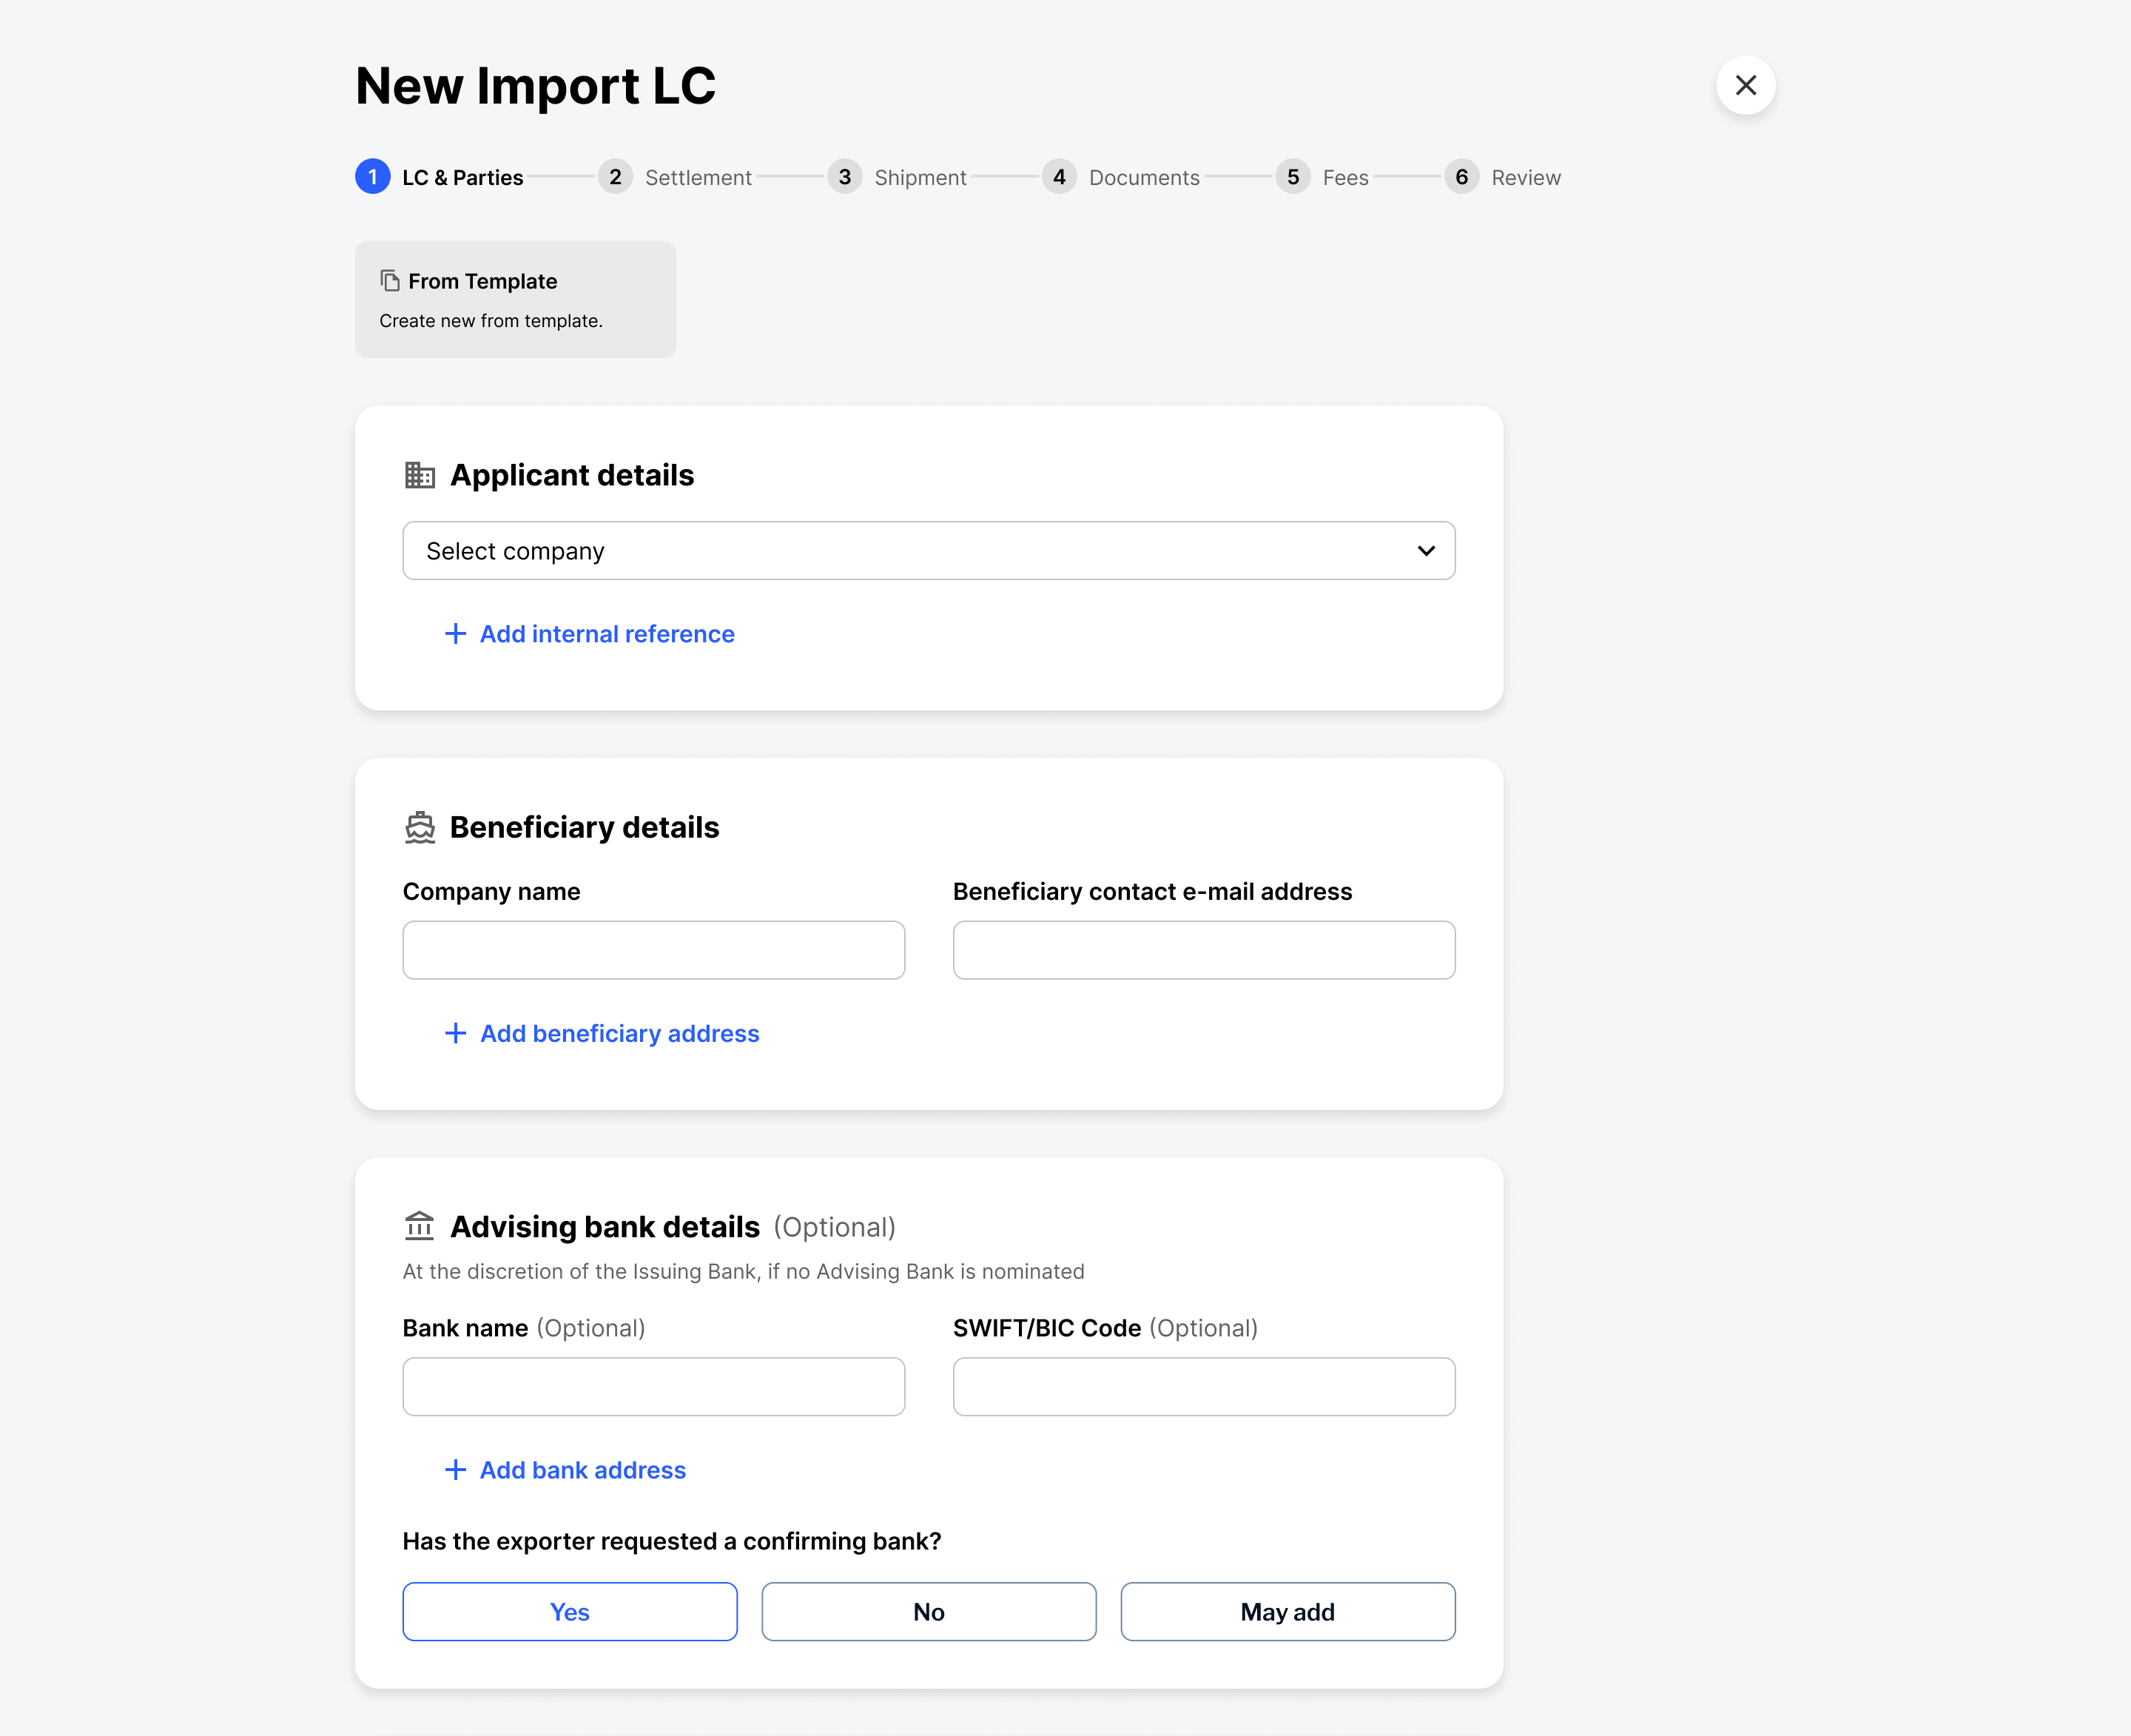Click the chevron arrow in Select company
The width and height of the screenshot is (2131, 1736).
point(1426,551)
